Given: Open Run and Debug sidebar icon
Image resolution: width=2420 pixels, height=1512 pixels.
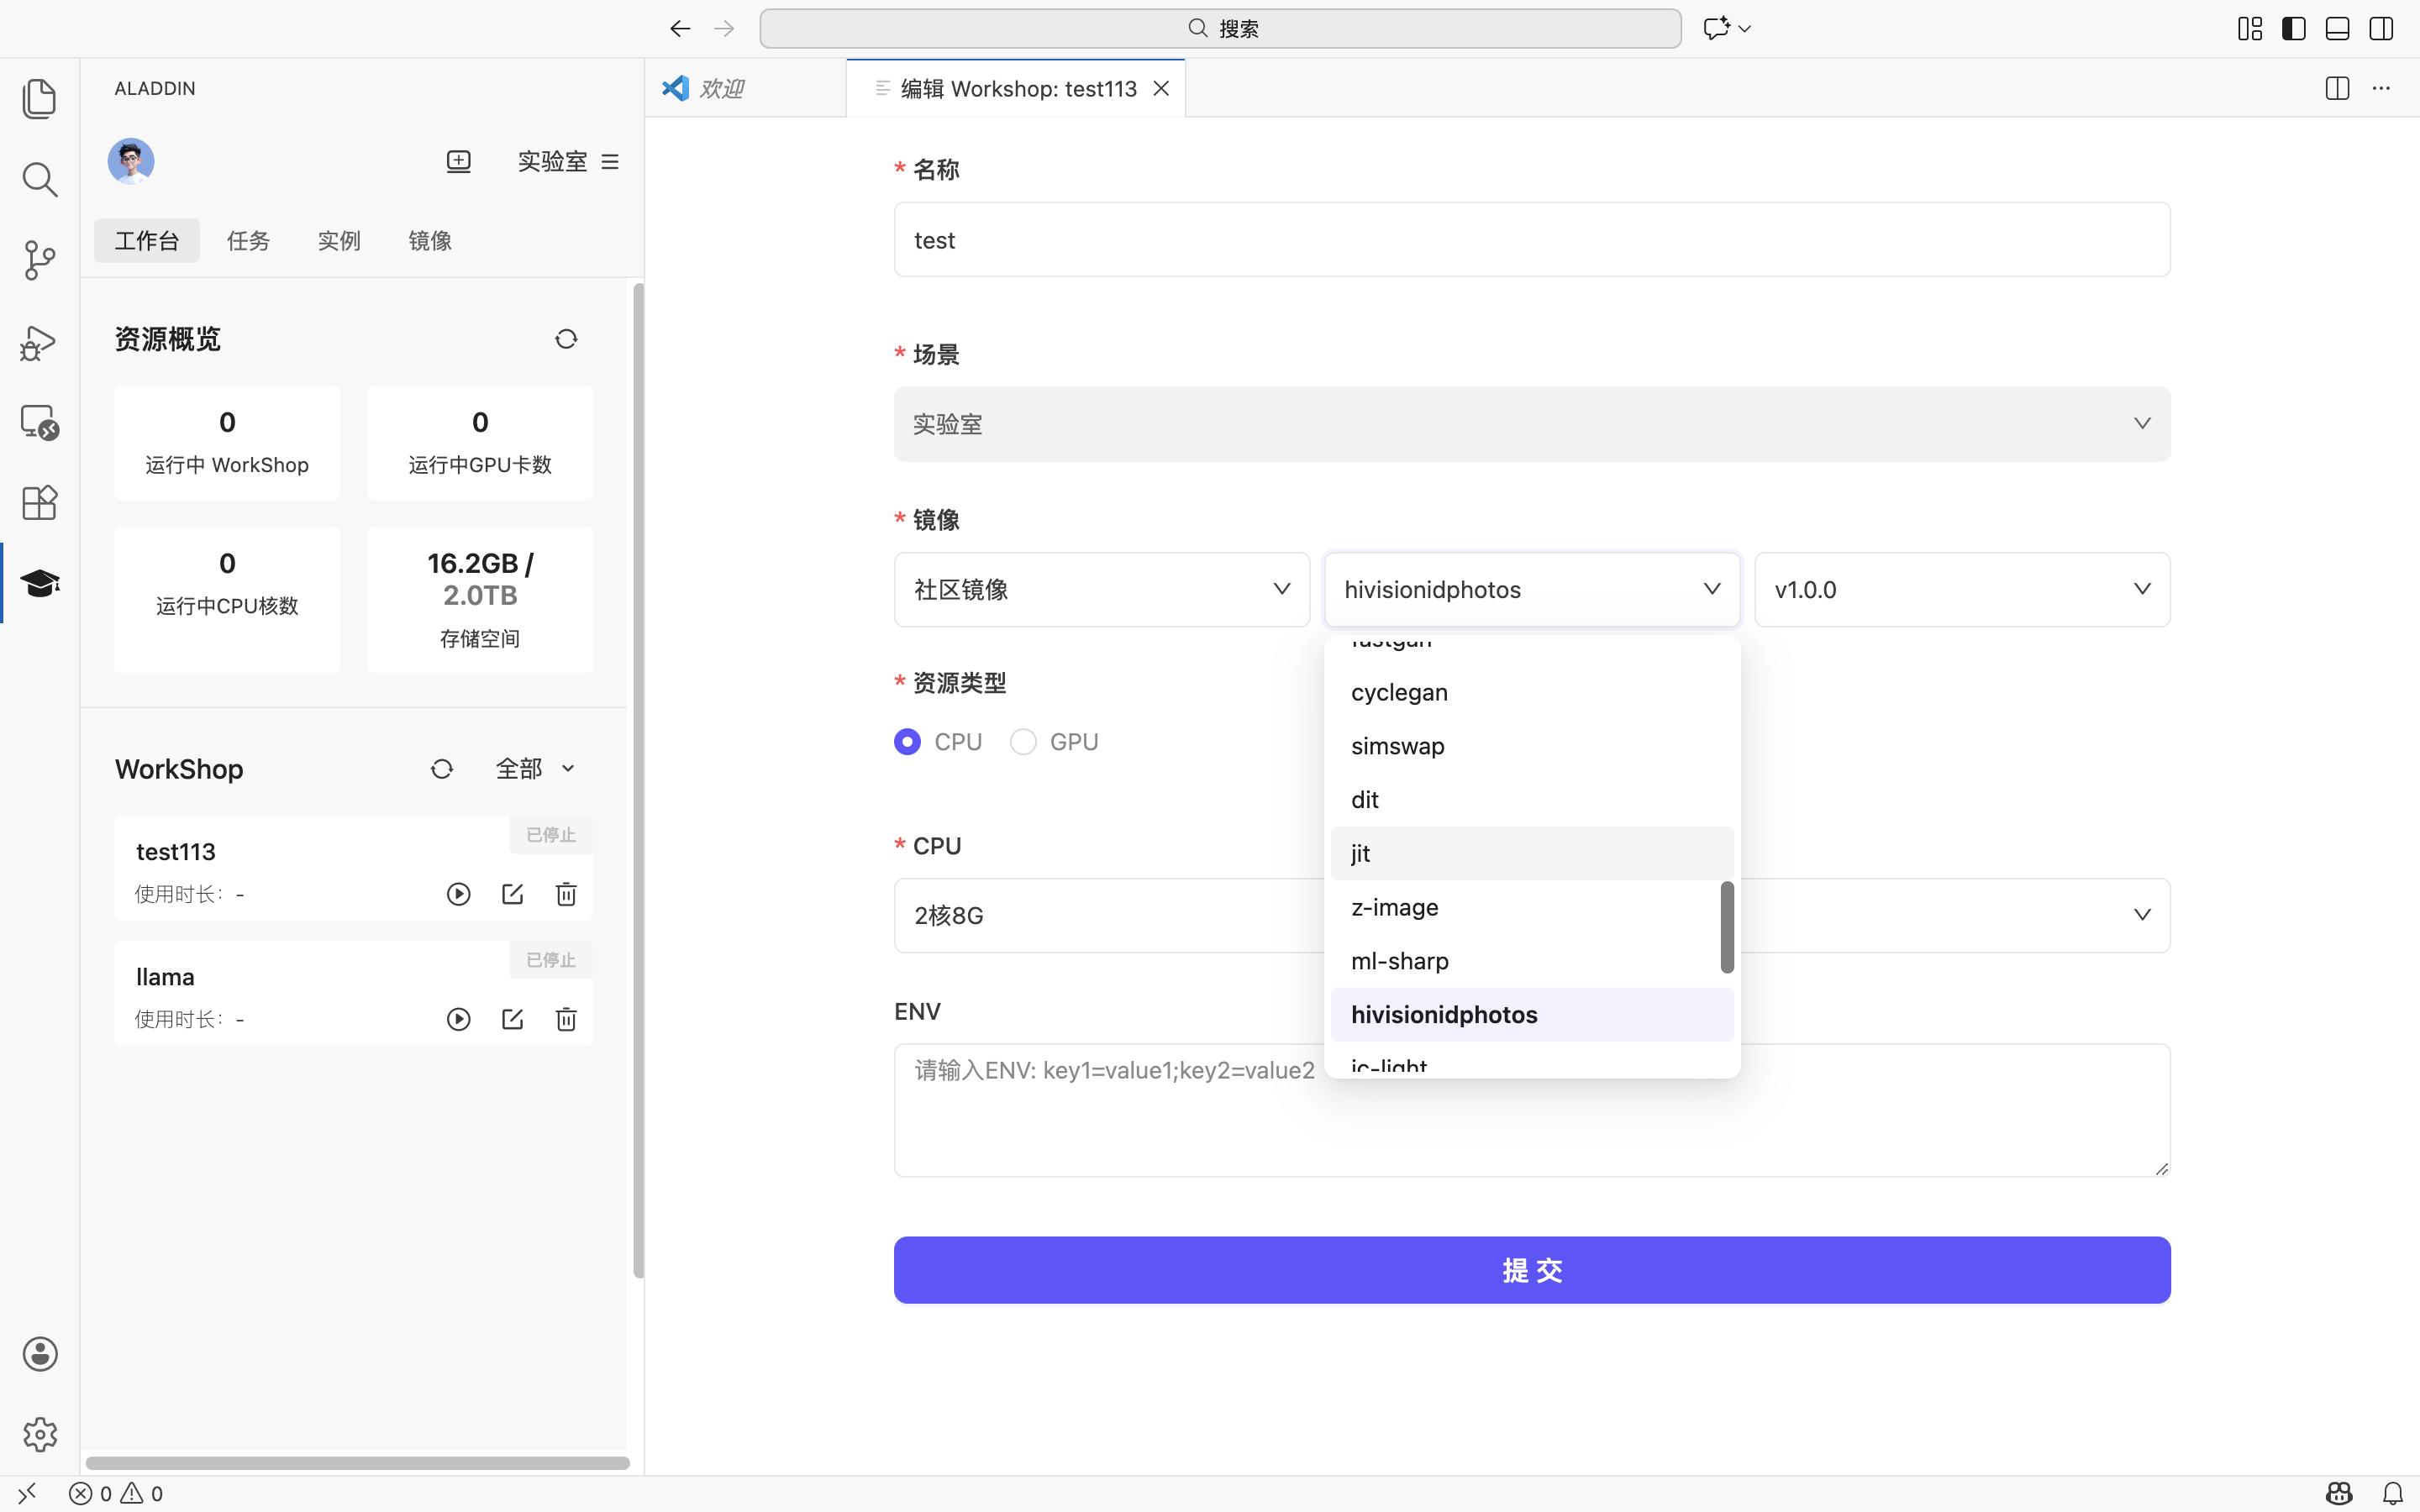Looking at the screenshot, I should 39,342.
